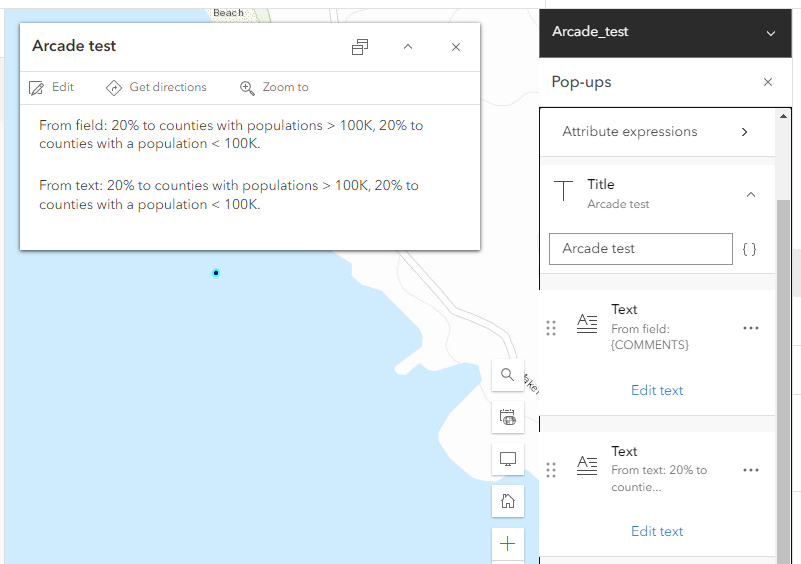Open the map tools calendar icon

507,417
